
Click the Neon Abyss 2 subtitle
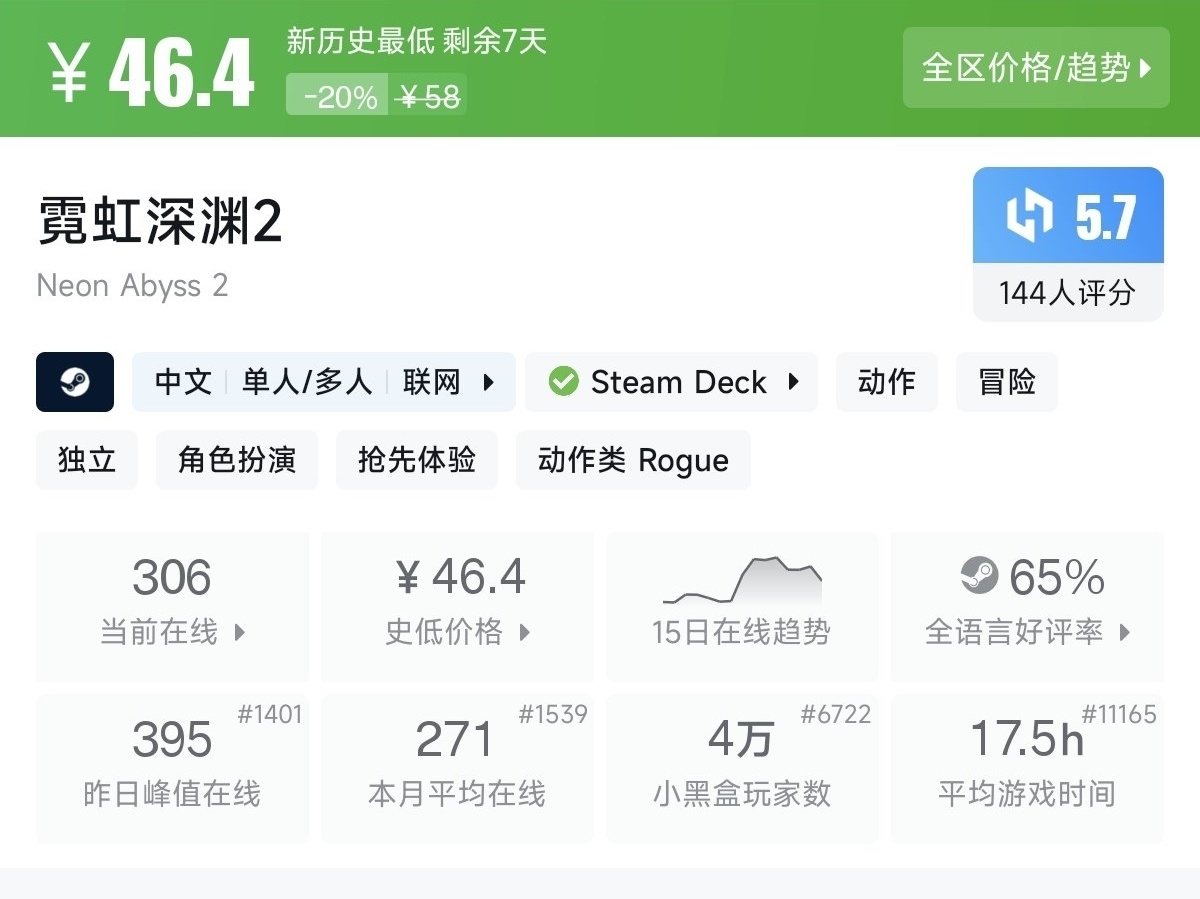click(x=133, y=286)
